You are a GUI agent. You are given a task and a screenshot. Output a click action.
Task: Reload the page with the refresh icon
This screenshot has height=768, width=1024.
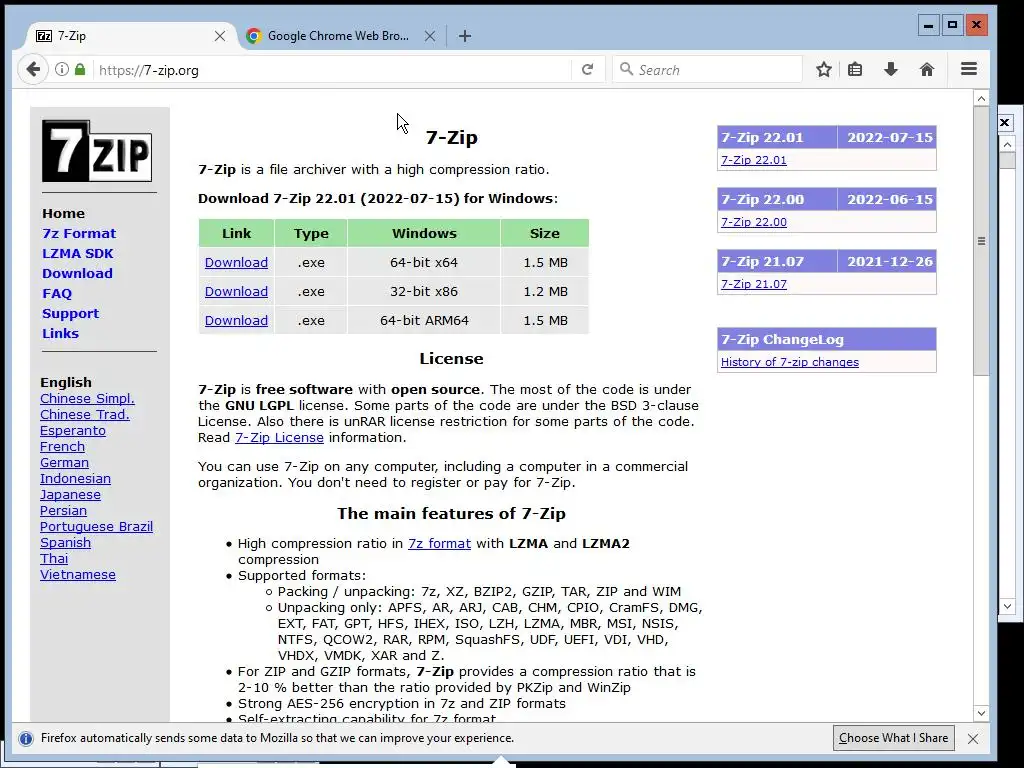click(x=587, y=69)
